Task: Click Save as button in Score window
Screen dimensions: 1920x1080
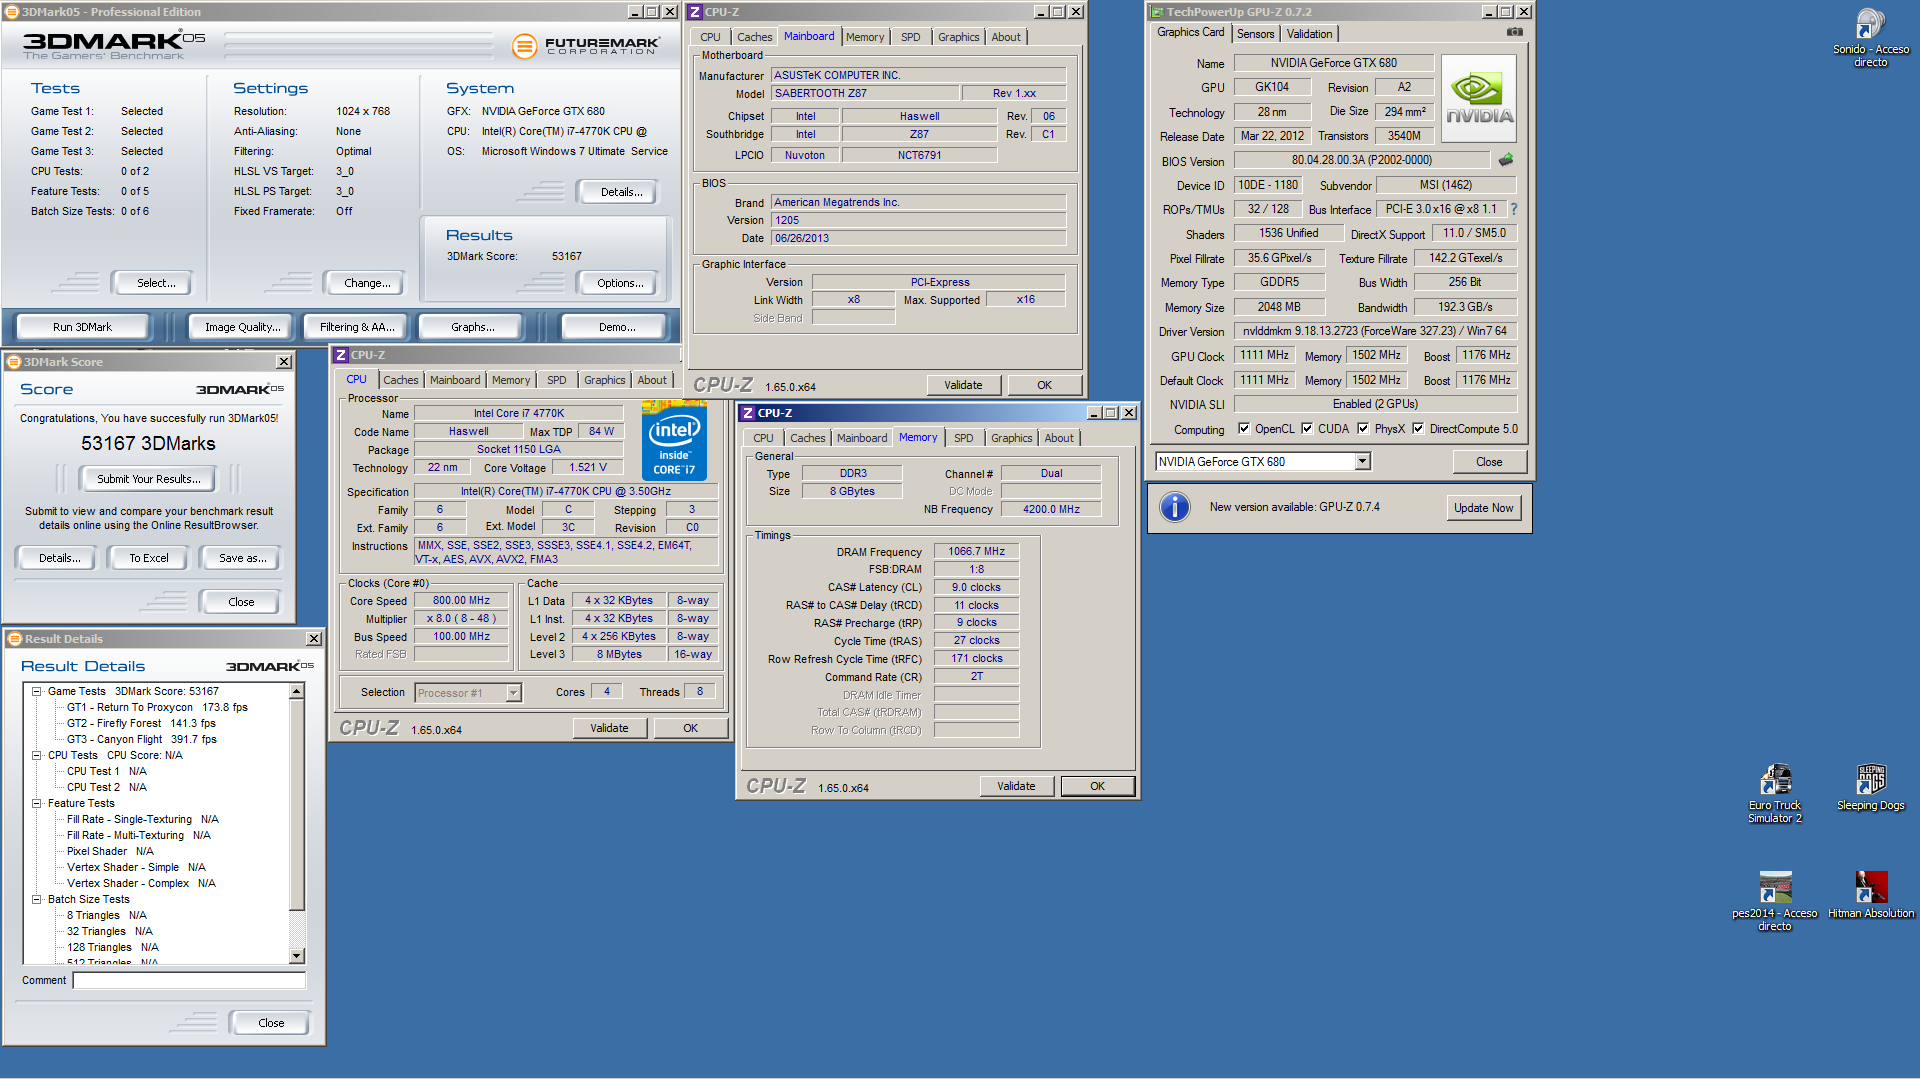Action: pyautogui.click(x=242, y=558)
